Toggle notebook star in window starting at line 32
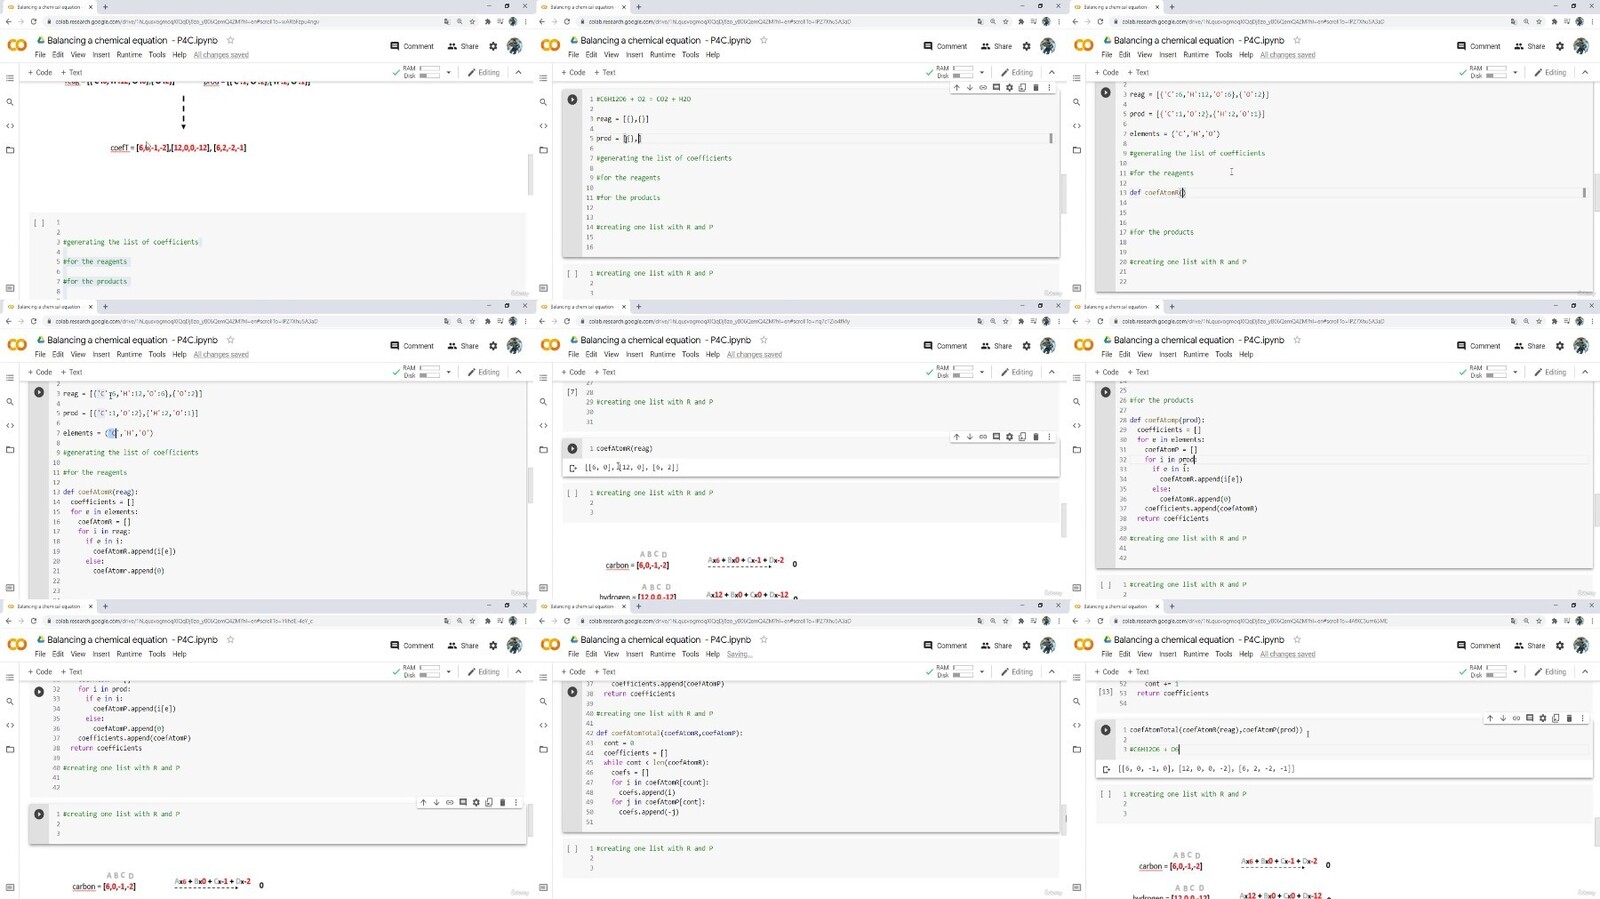Screen dimensions: 1600x899 tap(230, 639)
